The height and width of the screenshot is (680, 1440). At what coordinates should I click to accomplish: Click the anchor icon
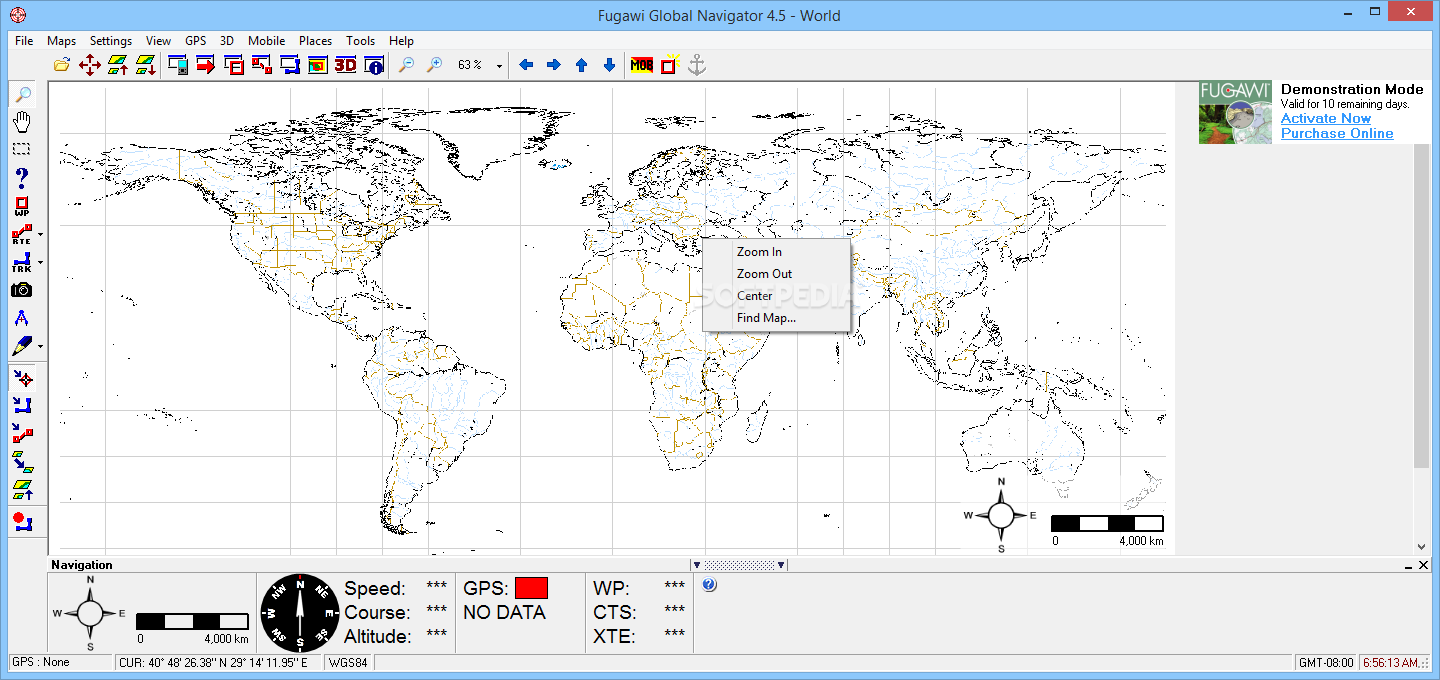697,65
